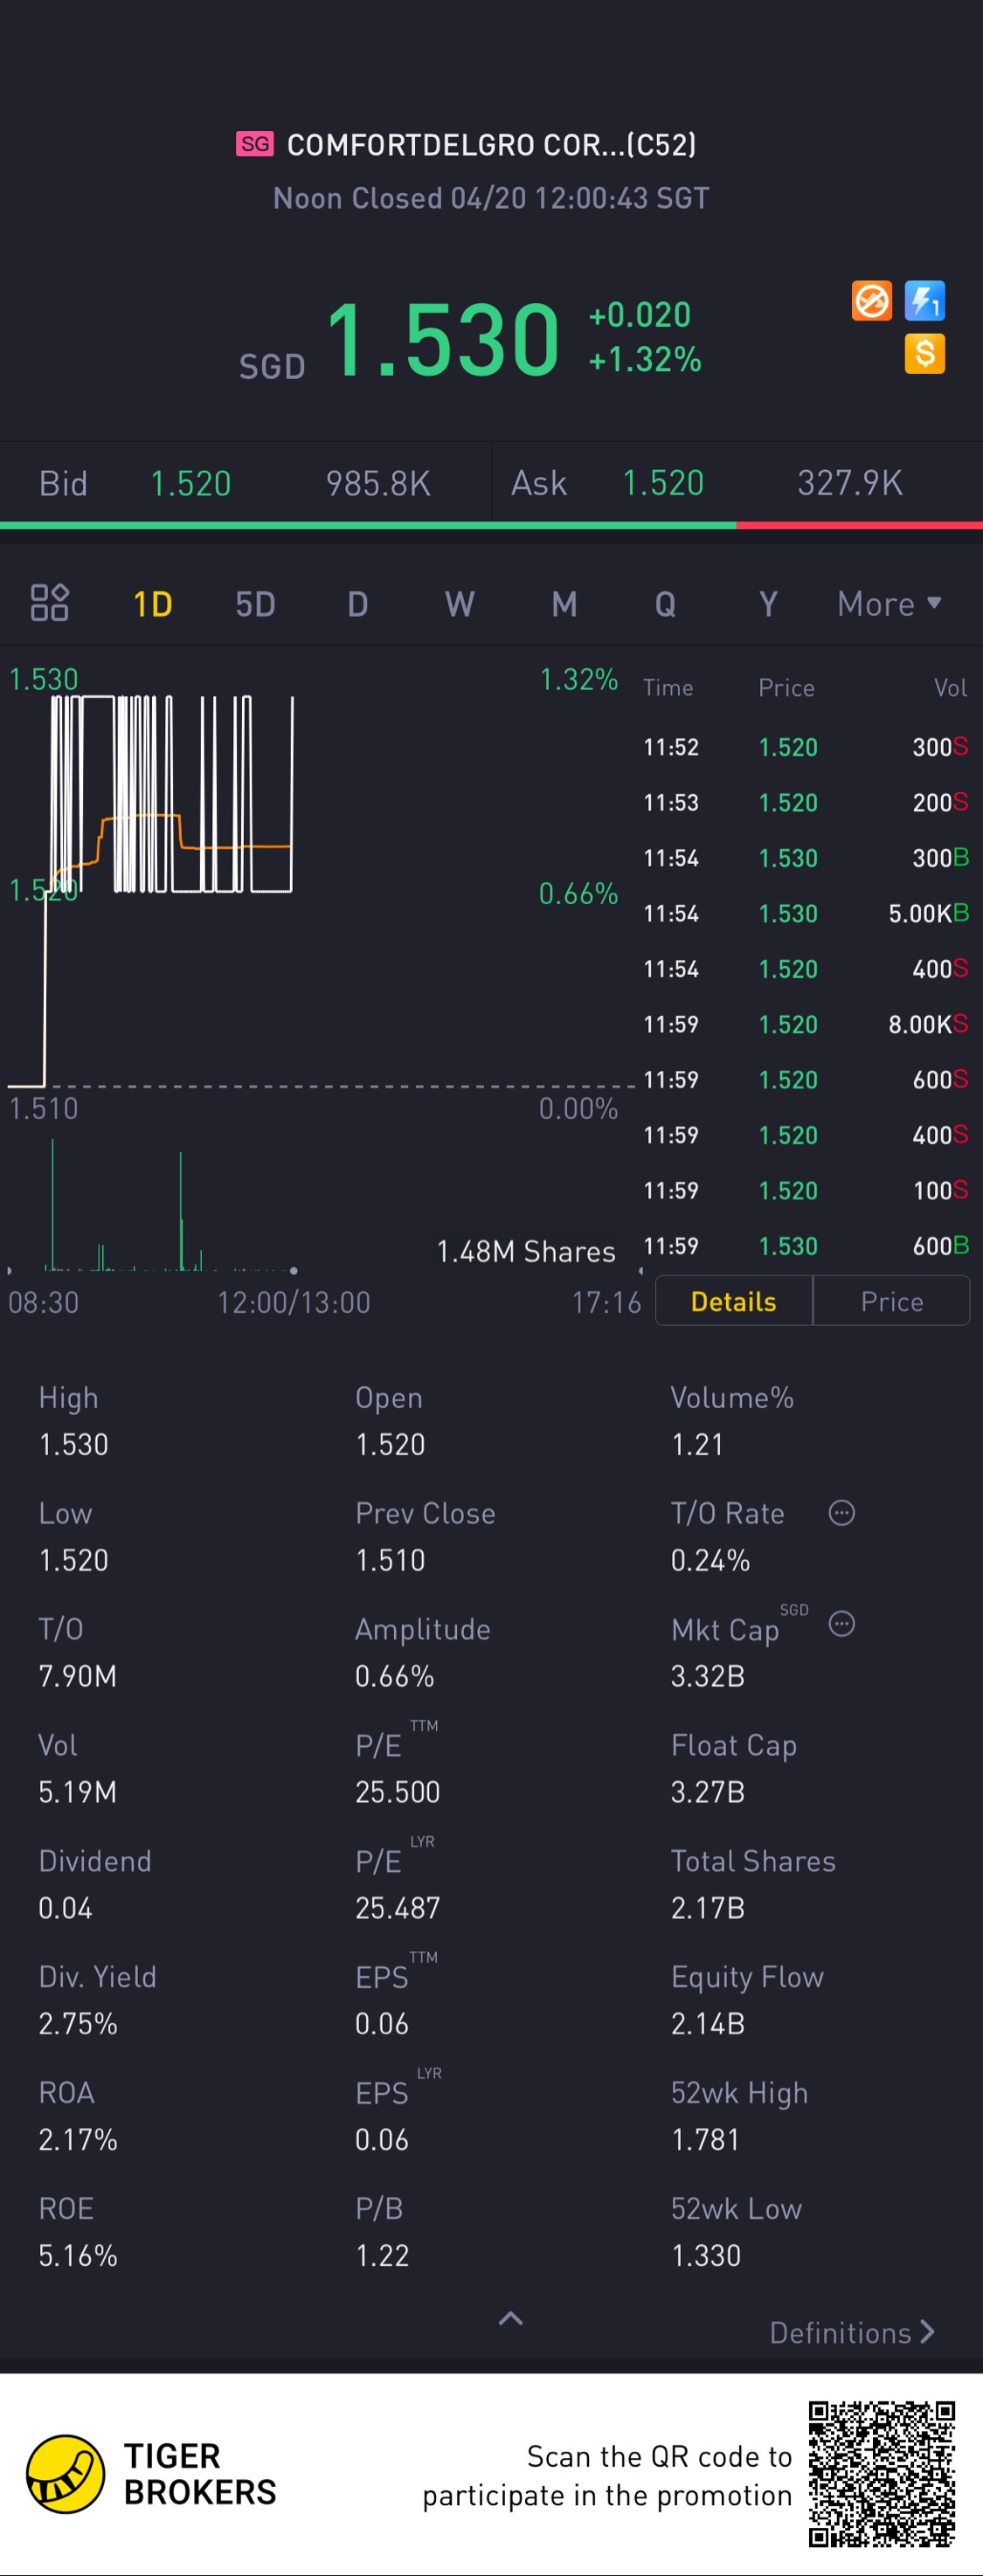The height and width of the screenshot is (2576, 983).
Task: Open the chart layout grid icon
Action: (x=49, y=603)
